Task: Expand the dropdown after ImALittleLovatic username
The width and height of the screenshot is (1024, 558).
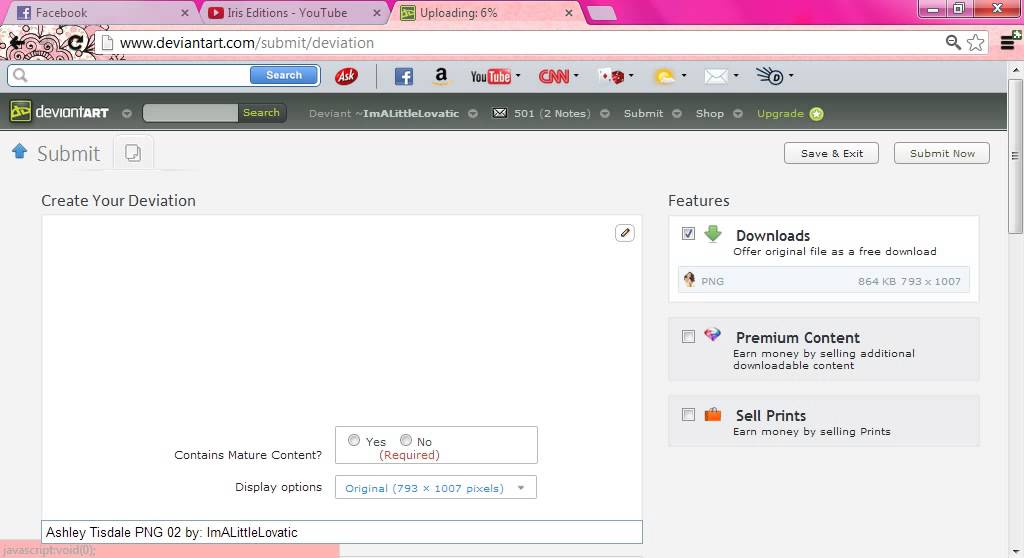Action: [x=473, y=113]
